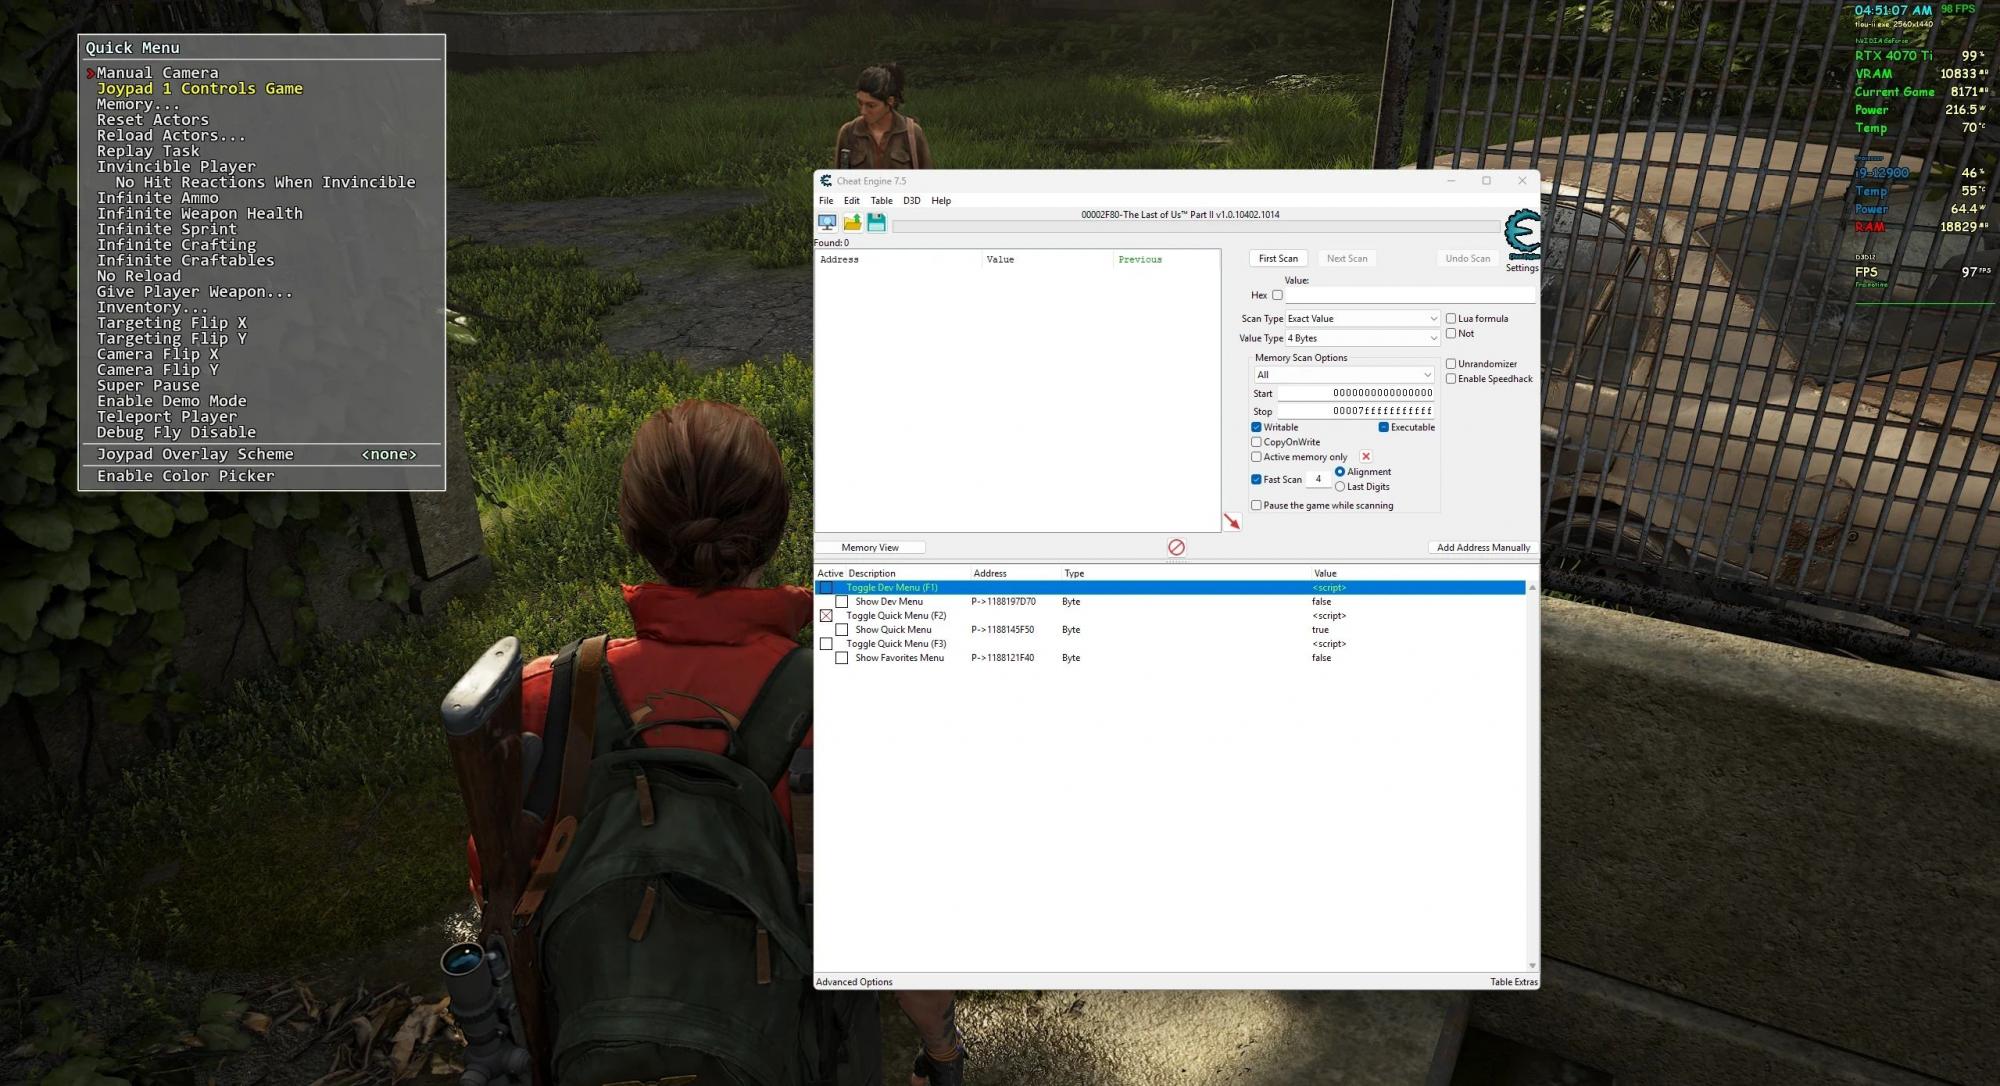The image size is (2000, 1086).
Task: Click the scan Value input field
Action: pyautogui.click(x=1409, y=295)
